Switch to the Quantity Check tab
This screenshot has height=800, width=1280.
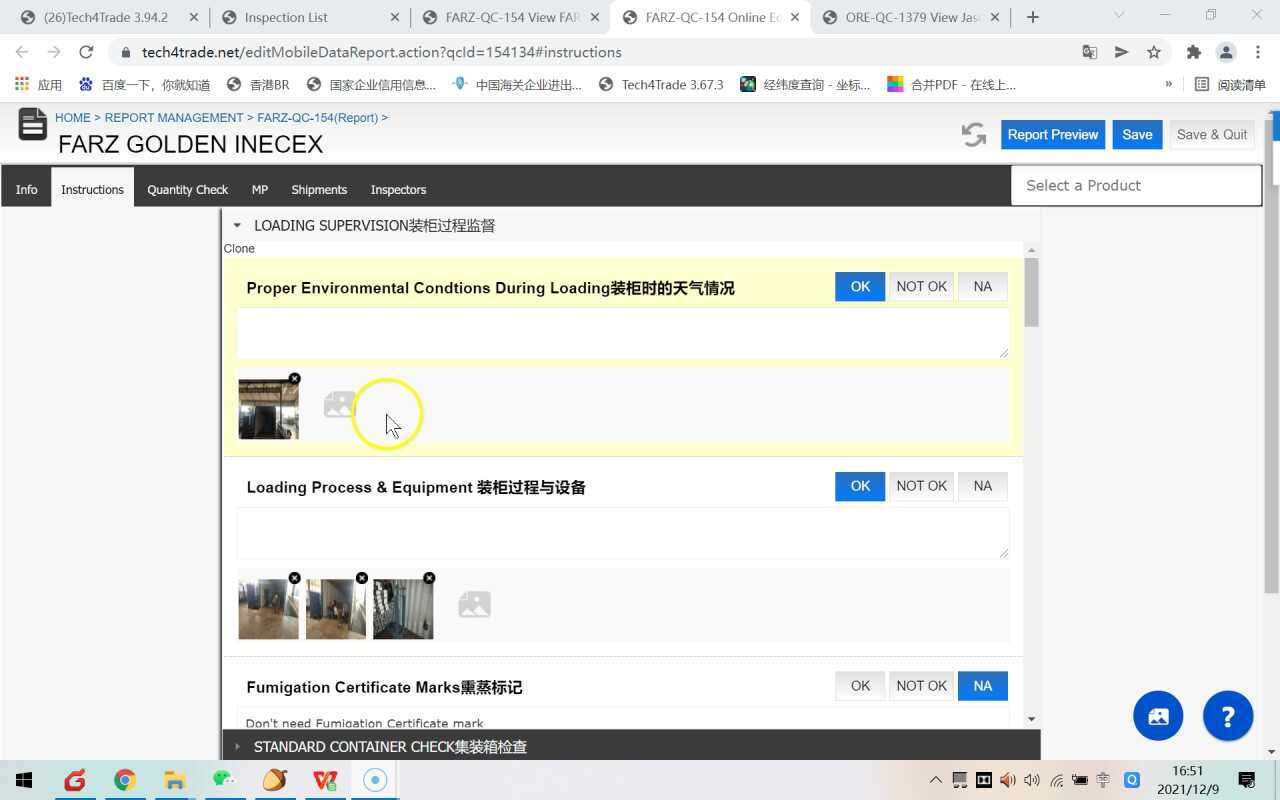187,189
